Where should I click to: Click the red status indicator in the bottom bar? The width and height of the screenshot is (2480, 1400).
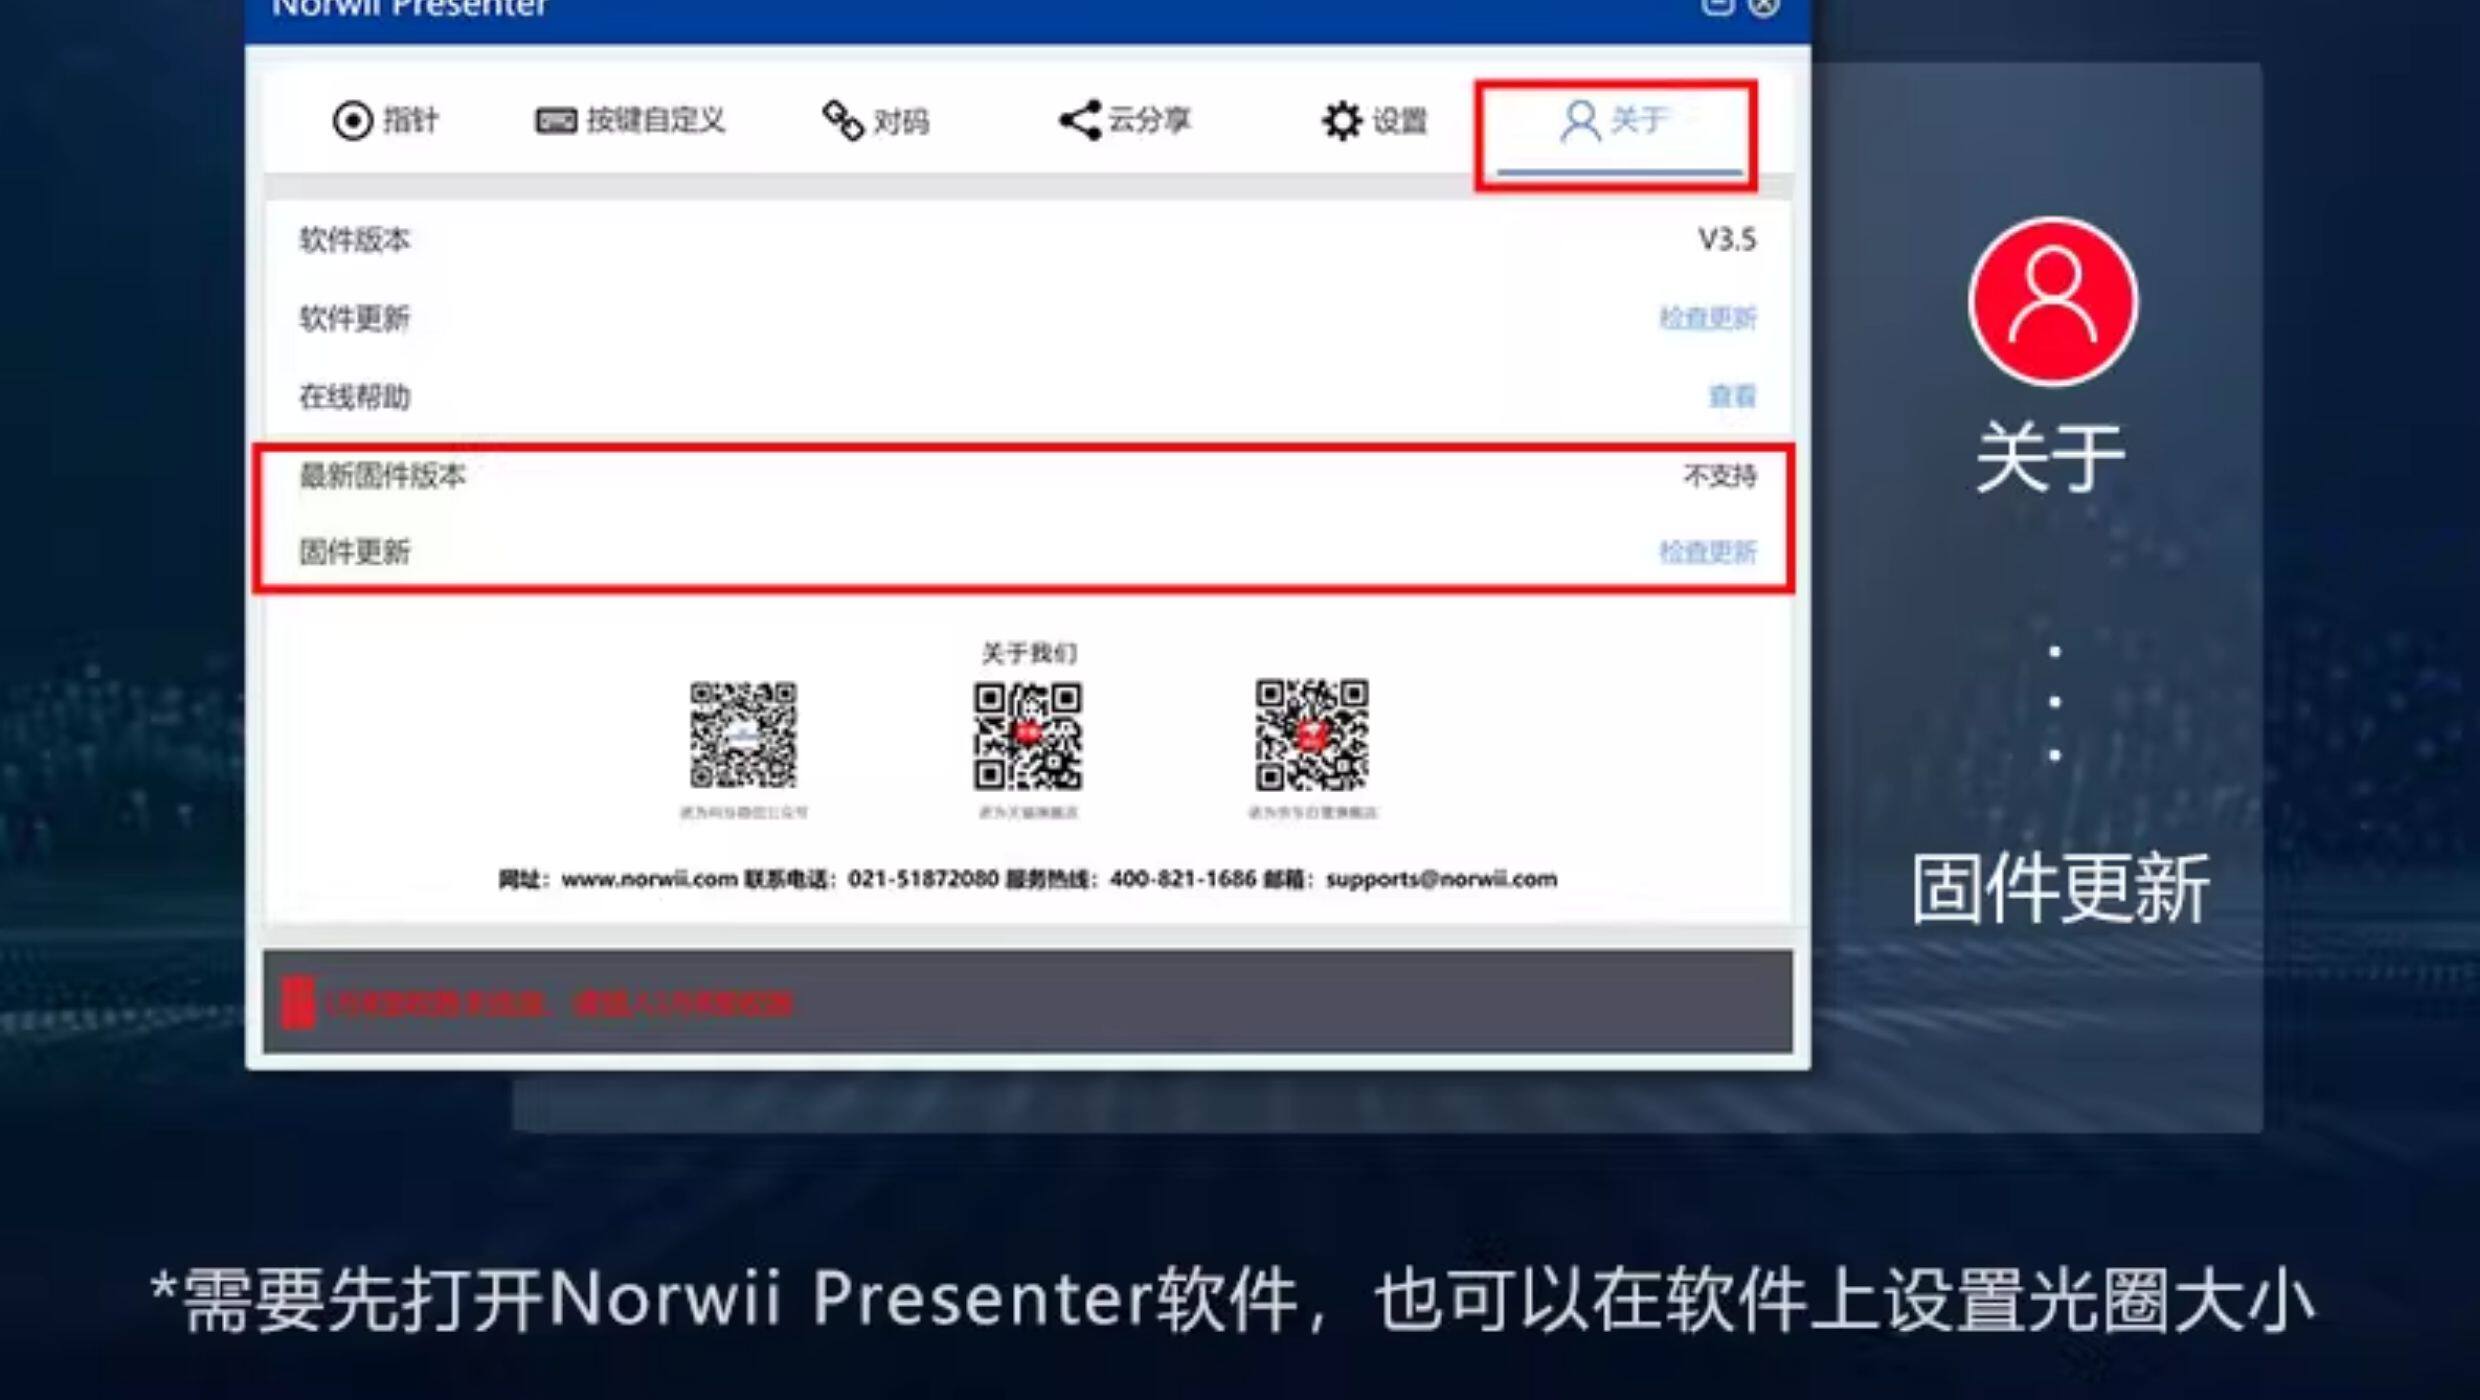coord(297,1002)
